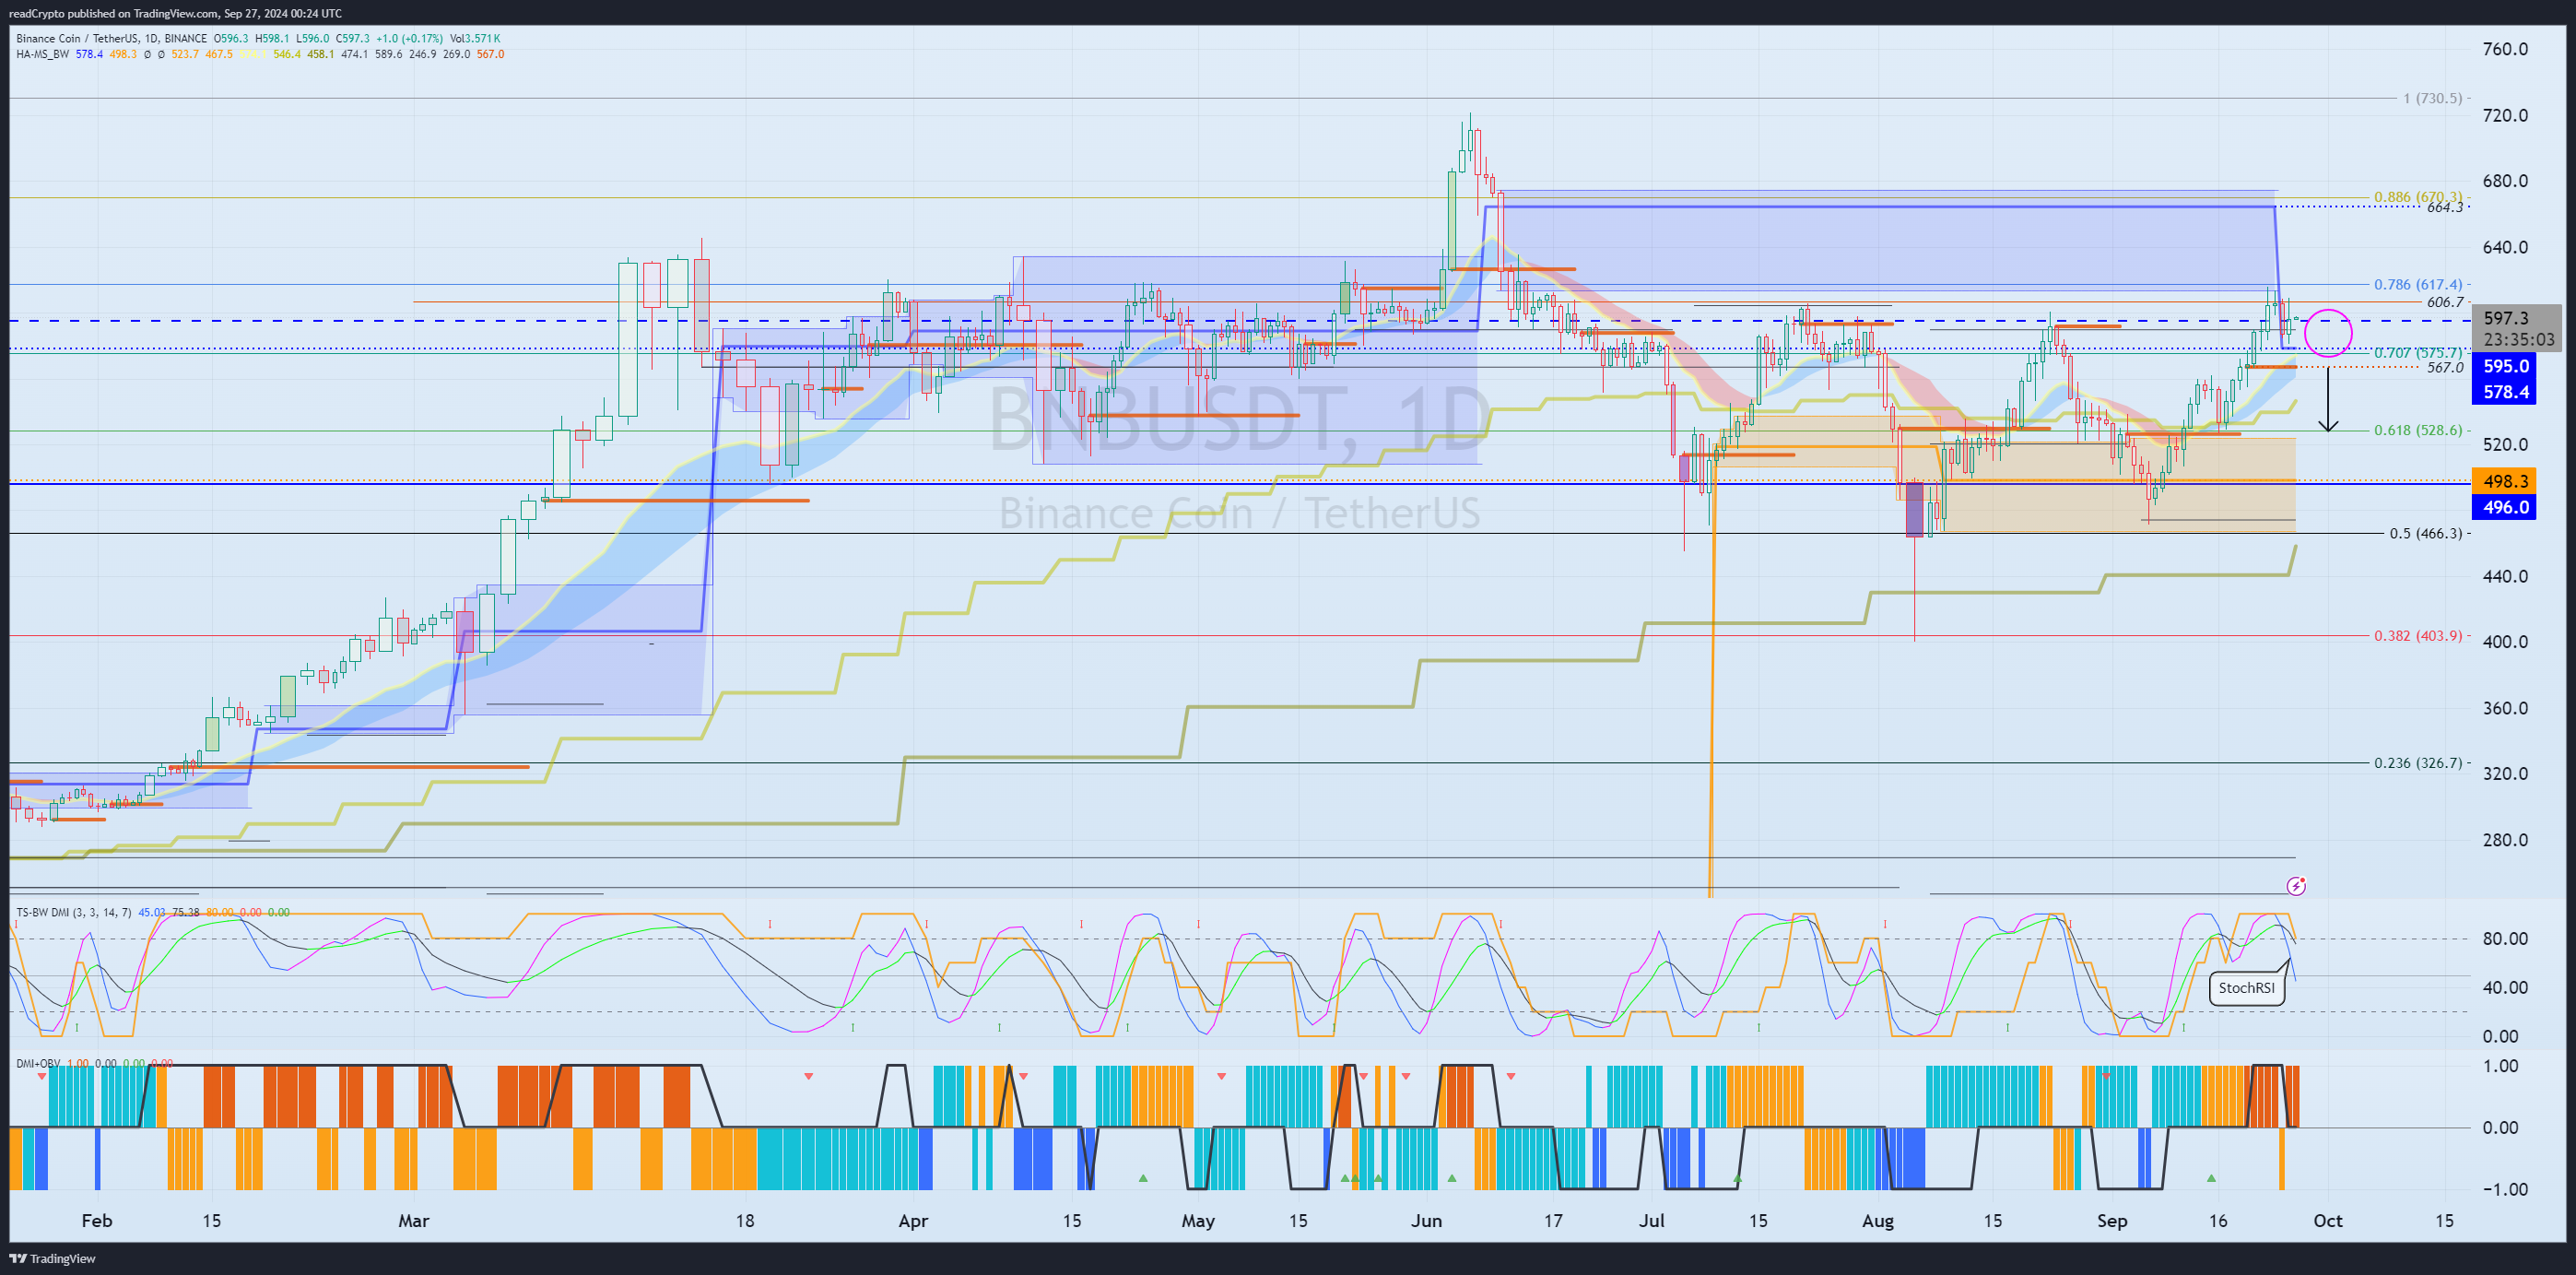Screen dimensions: 2576x1275
Task: Click the 523.7 value in the HA-MS_BW legend
Action: pyautogui.click(x=185, y=54)
